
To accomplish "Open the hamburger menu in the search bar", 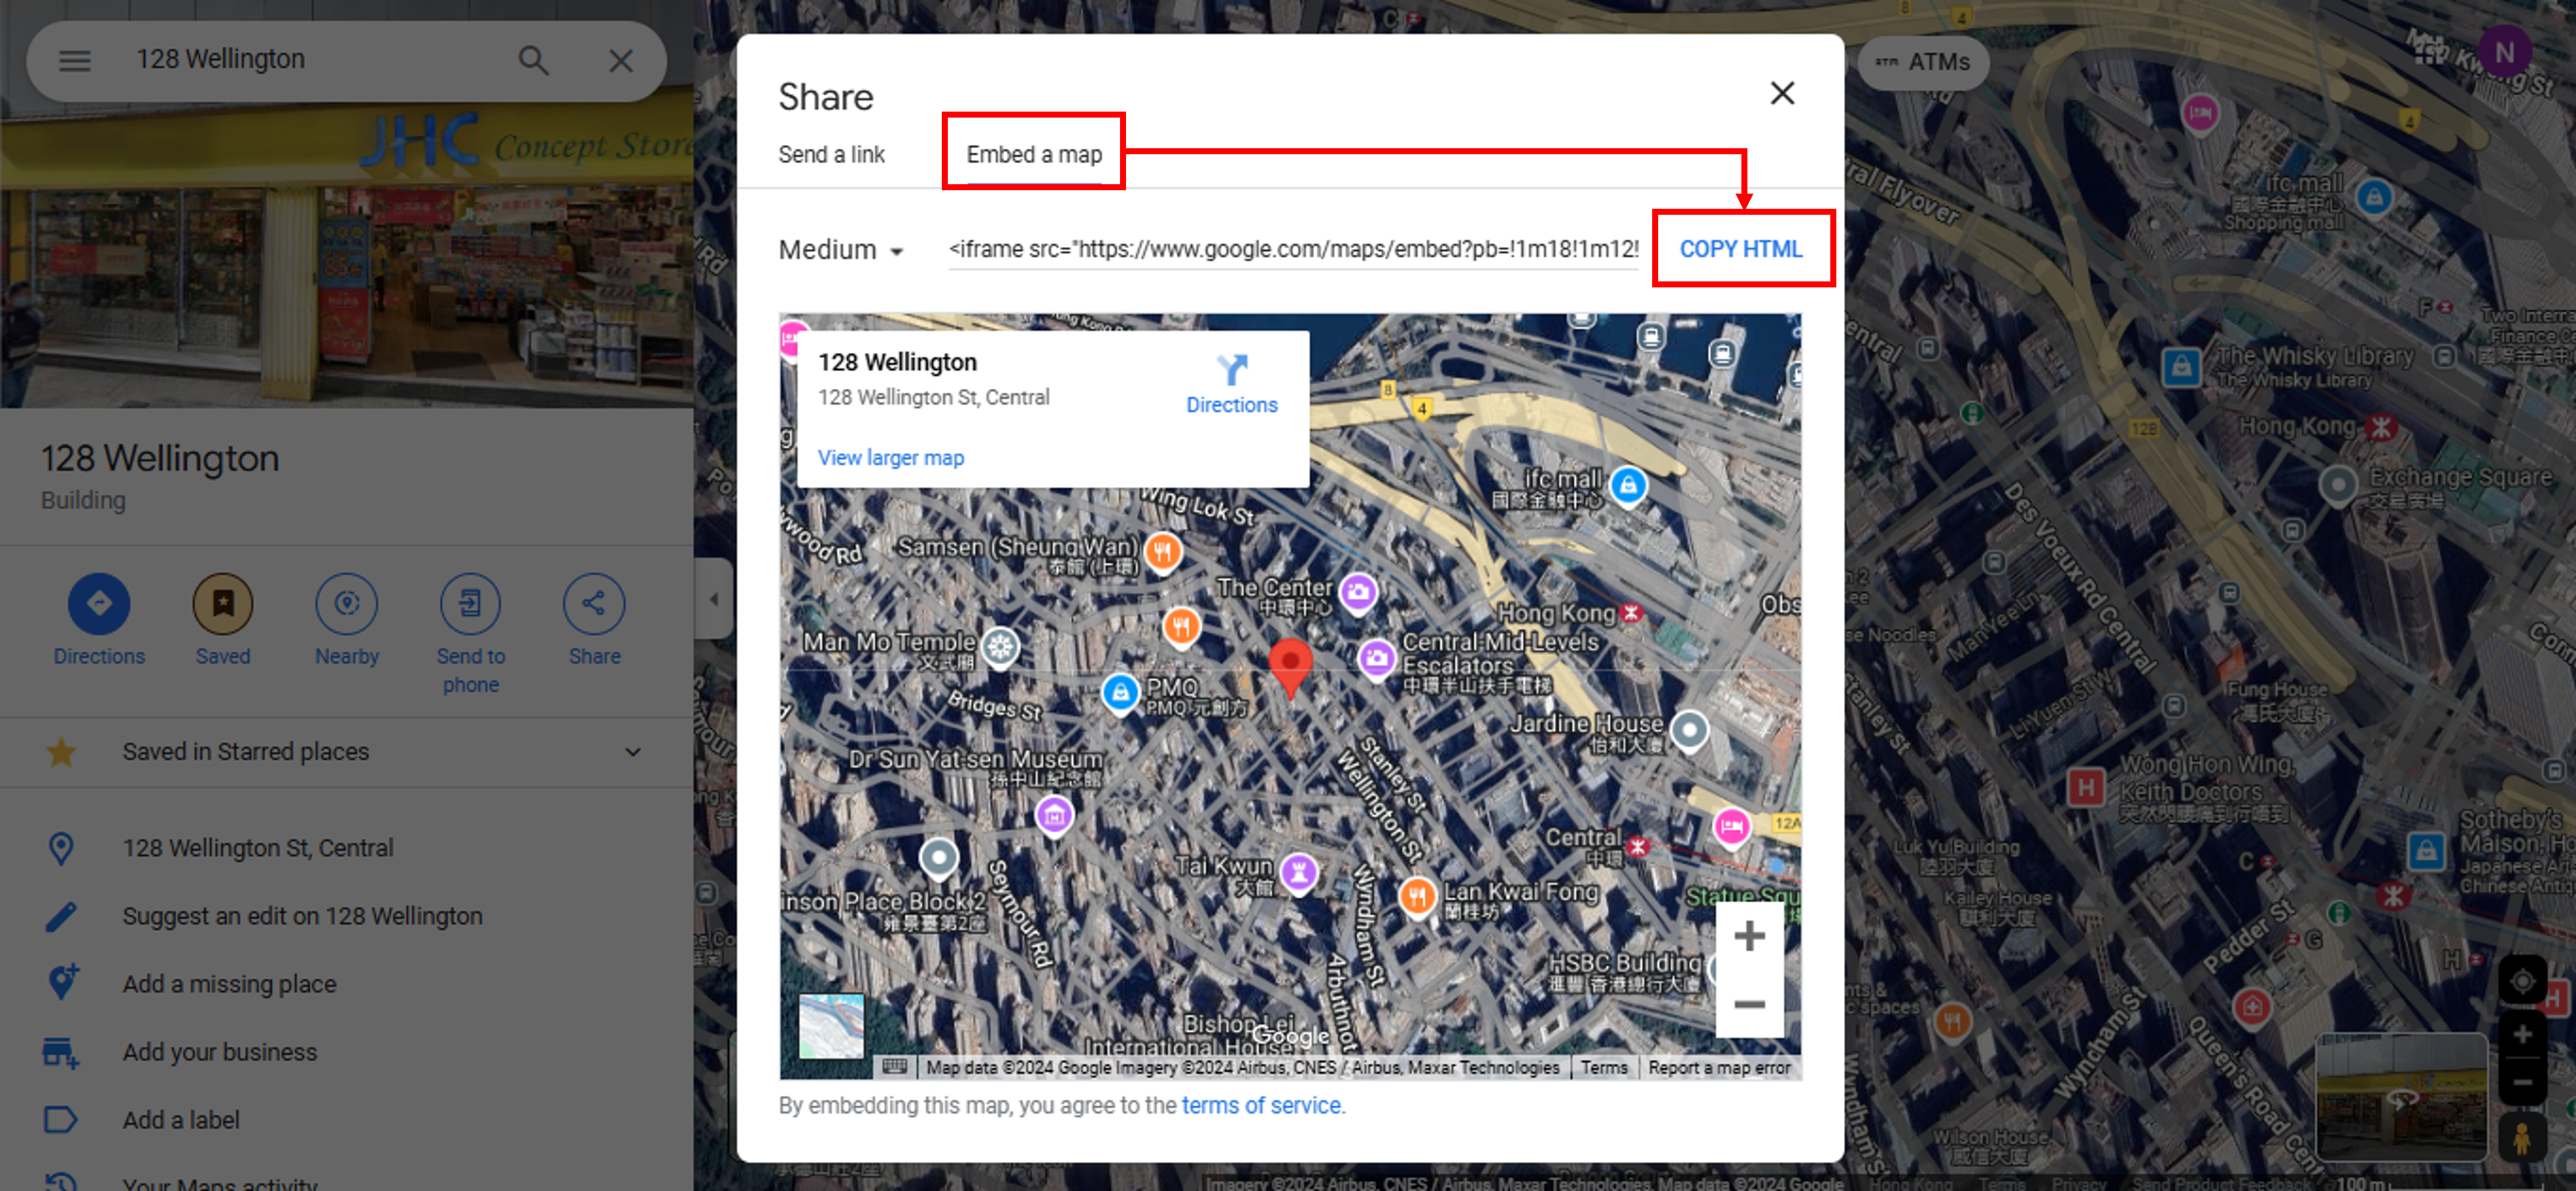I will pyautogui.click(x=75, y=60).
